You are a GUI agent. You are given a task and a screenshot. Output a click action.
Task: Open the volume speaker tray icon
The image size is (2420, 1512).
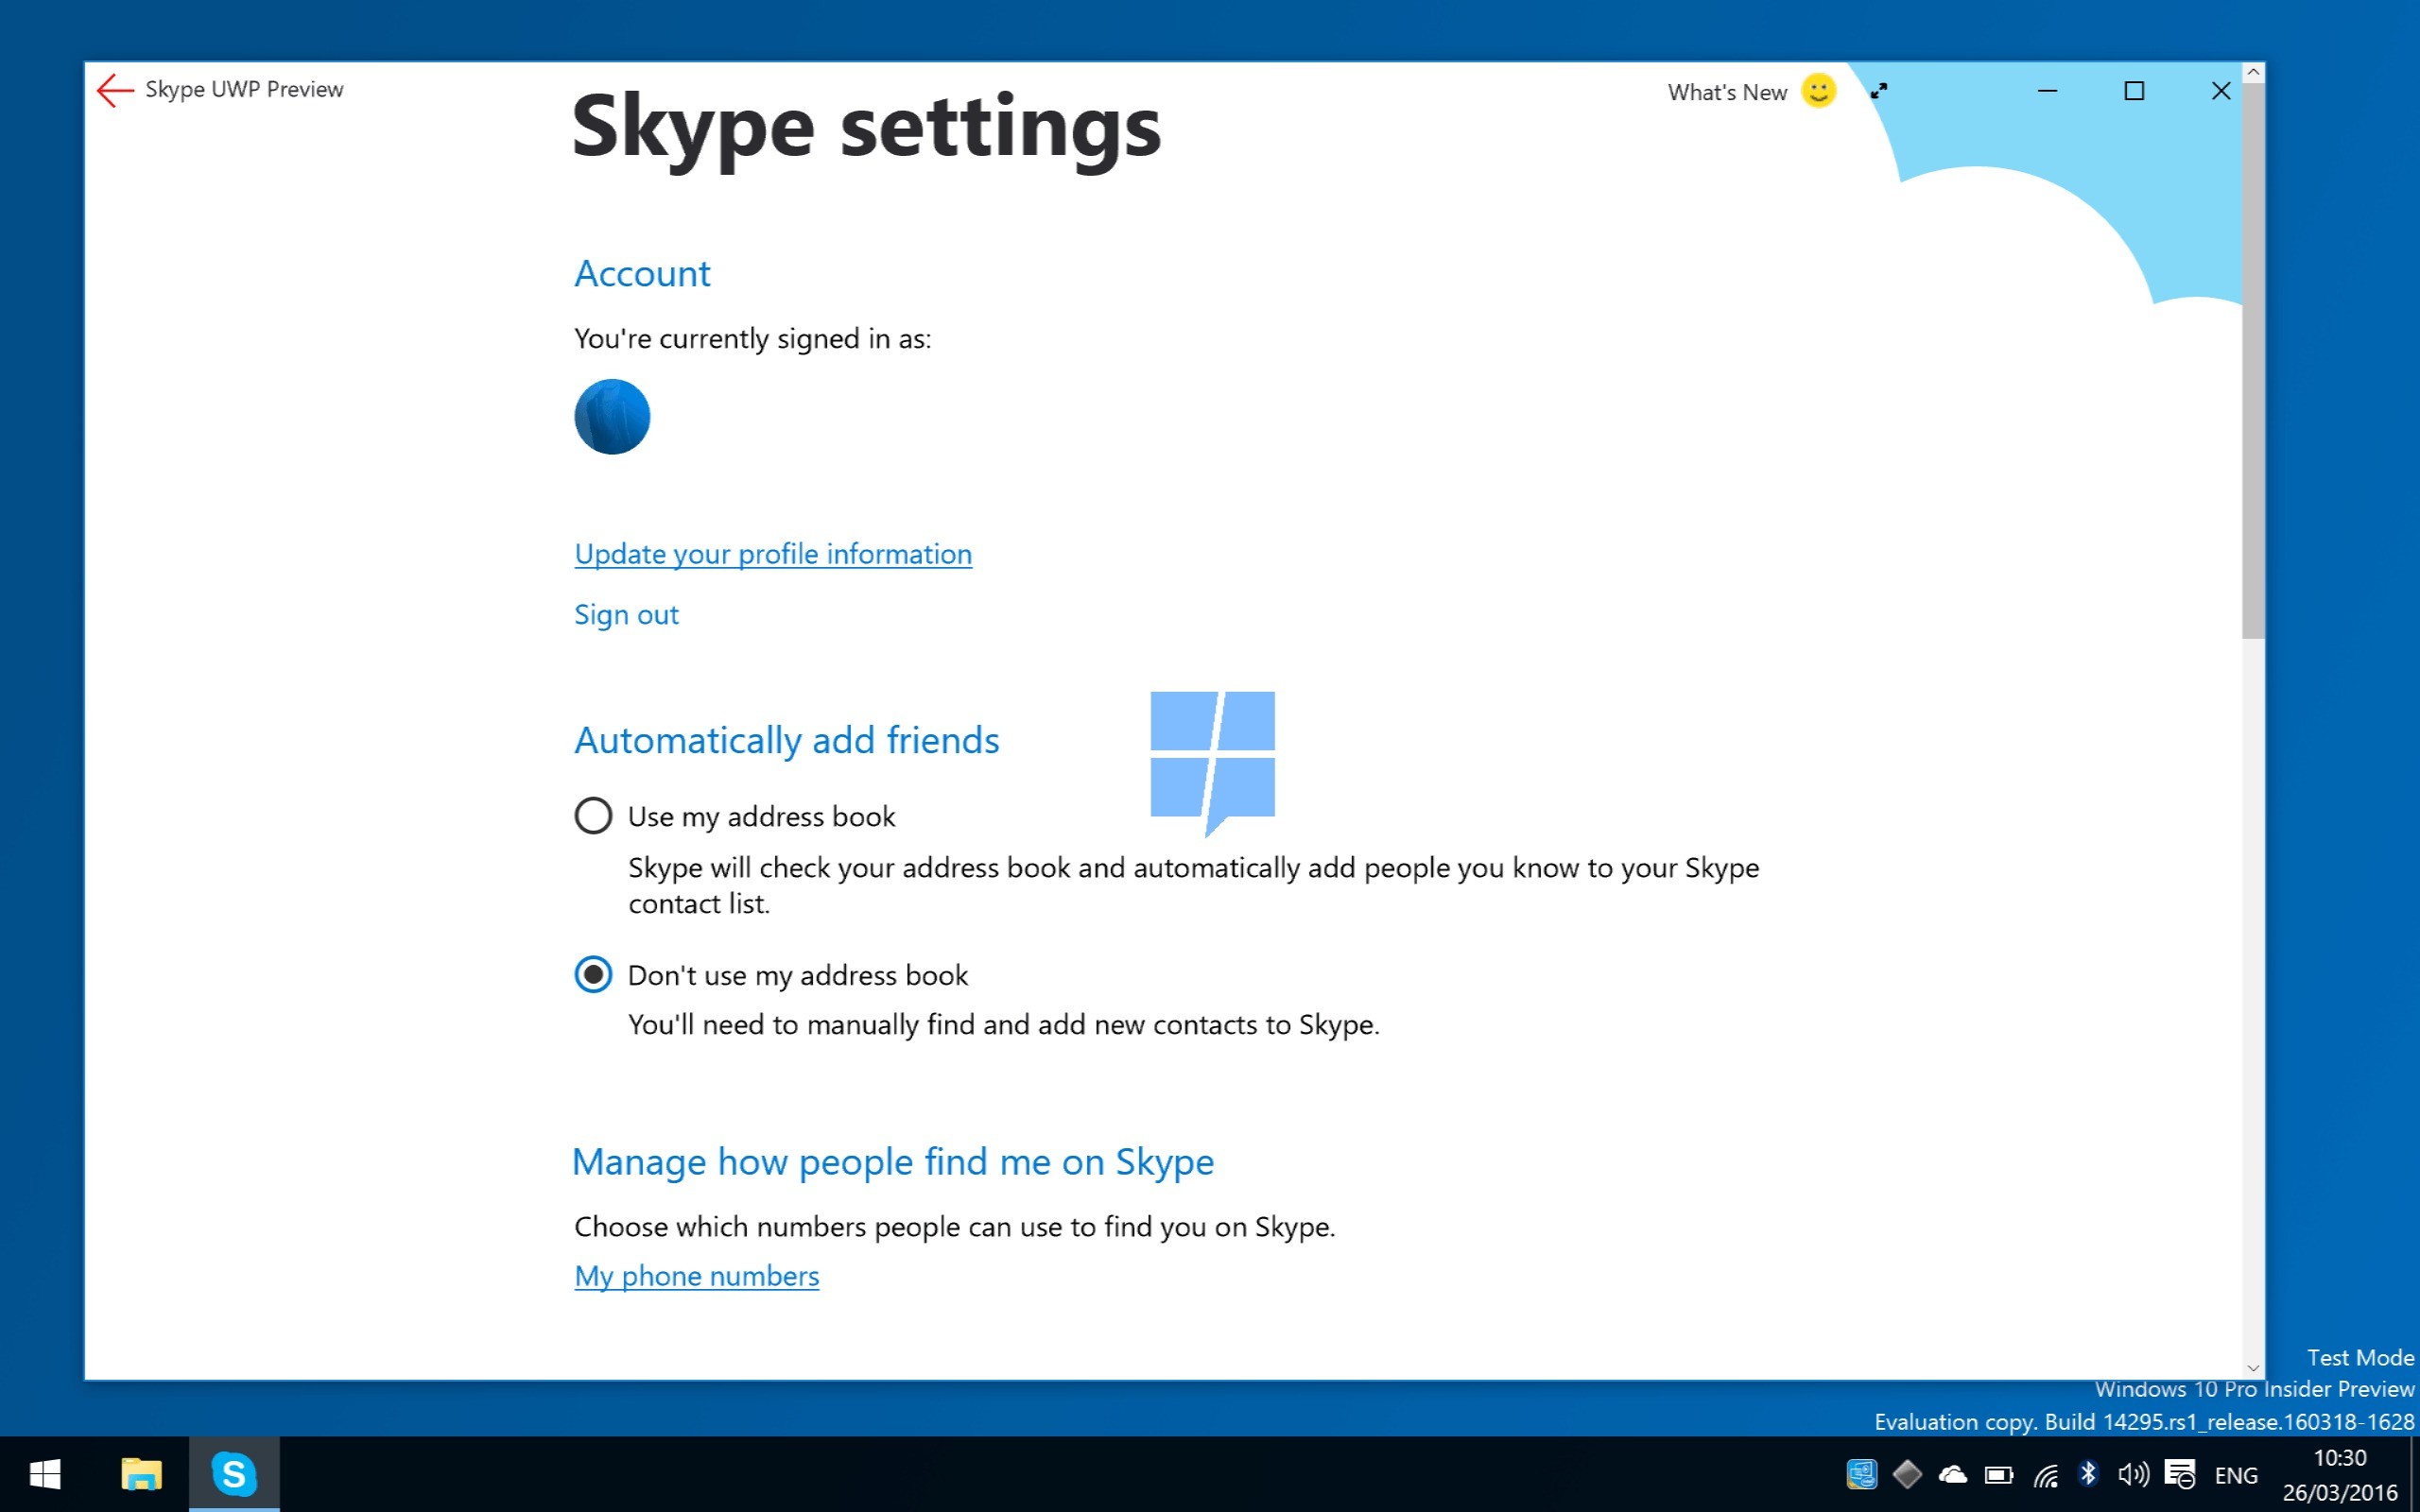2132,1474
